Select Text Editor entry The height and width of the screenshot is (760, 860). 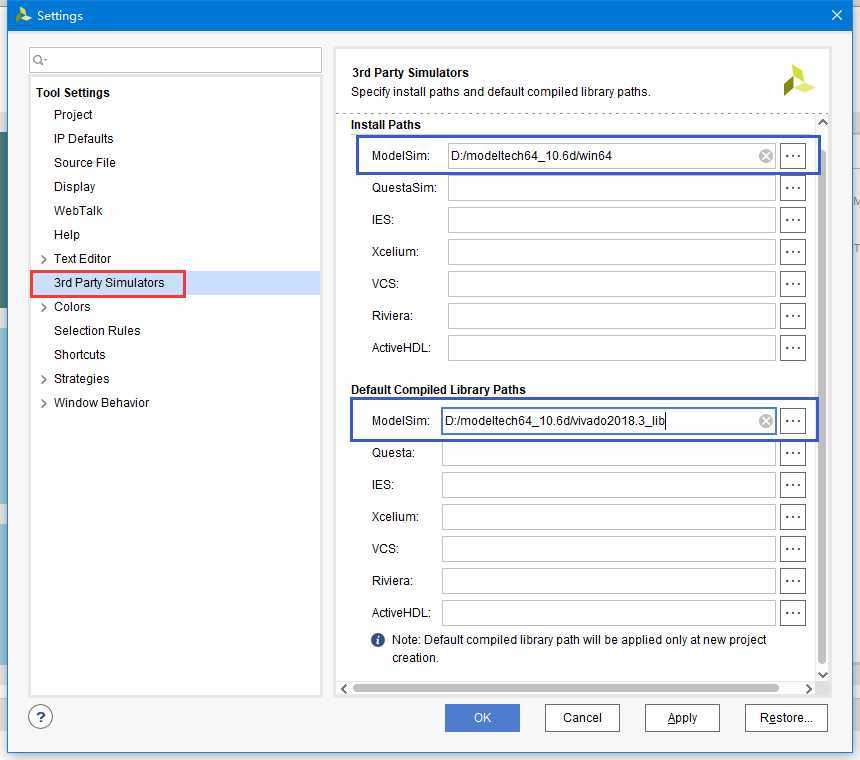tap(82, 259)
